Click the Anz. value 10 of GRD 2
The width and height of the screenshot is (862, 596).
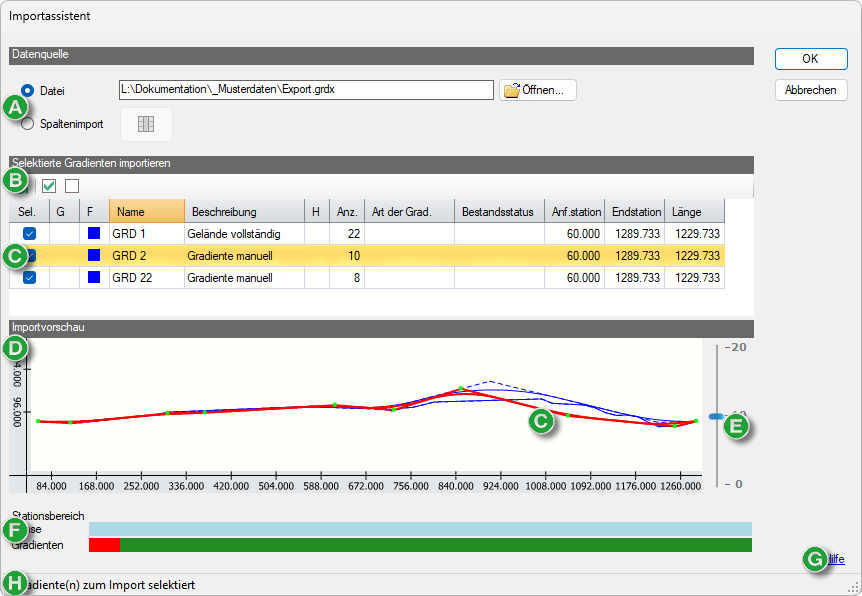point(347,256)
